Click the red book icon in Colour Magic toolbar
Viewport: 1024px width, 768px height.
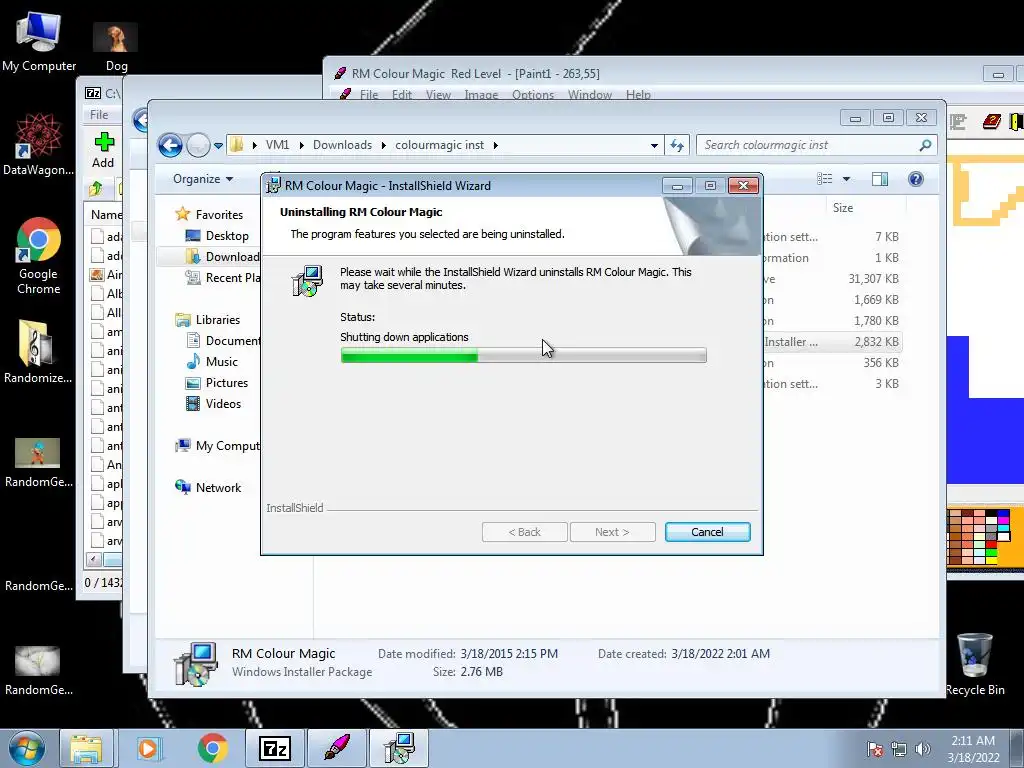(992, 121)
